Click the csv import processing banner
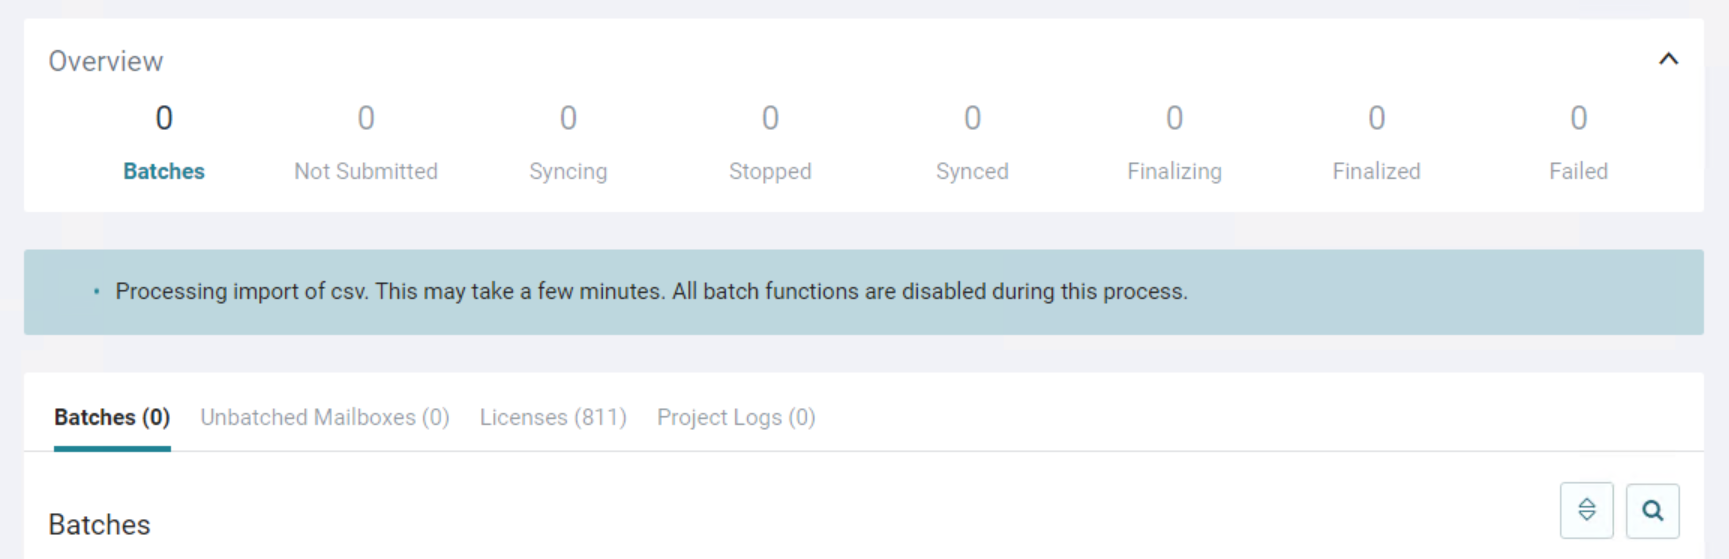This screenshot has height=559, width=1729. point(864,292)
